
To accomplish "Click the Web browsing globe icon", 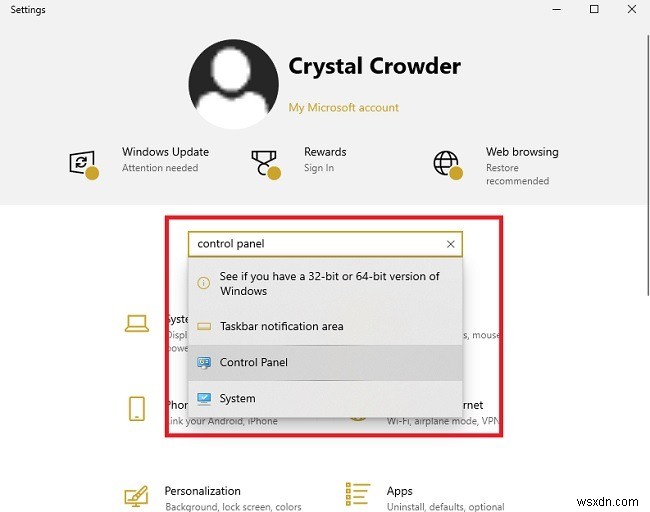I will (448, 165).
